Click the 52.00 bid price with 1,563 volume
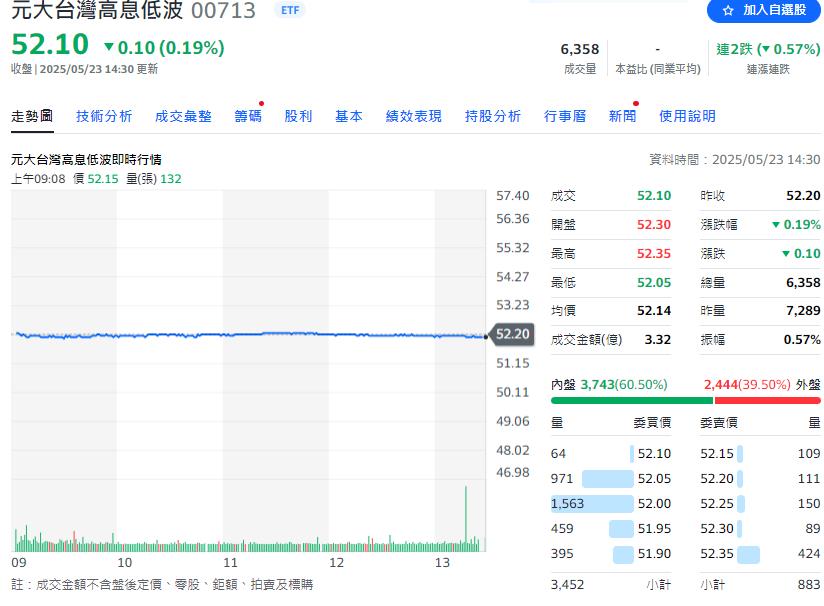 654,504
